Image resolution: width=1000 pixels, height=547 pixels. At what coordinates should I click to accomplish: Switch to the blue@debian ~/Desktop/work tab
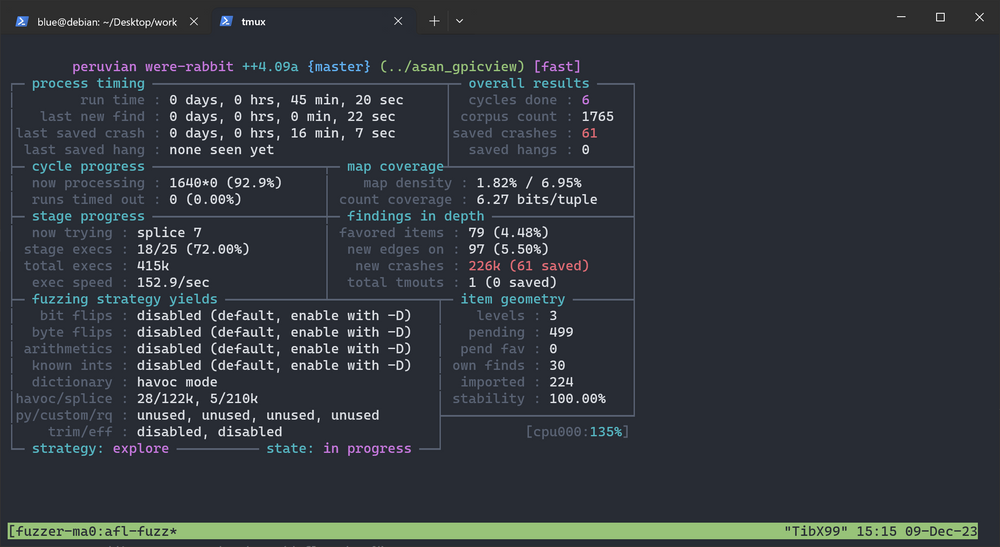(x=104, y=20)
